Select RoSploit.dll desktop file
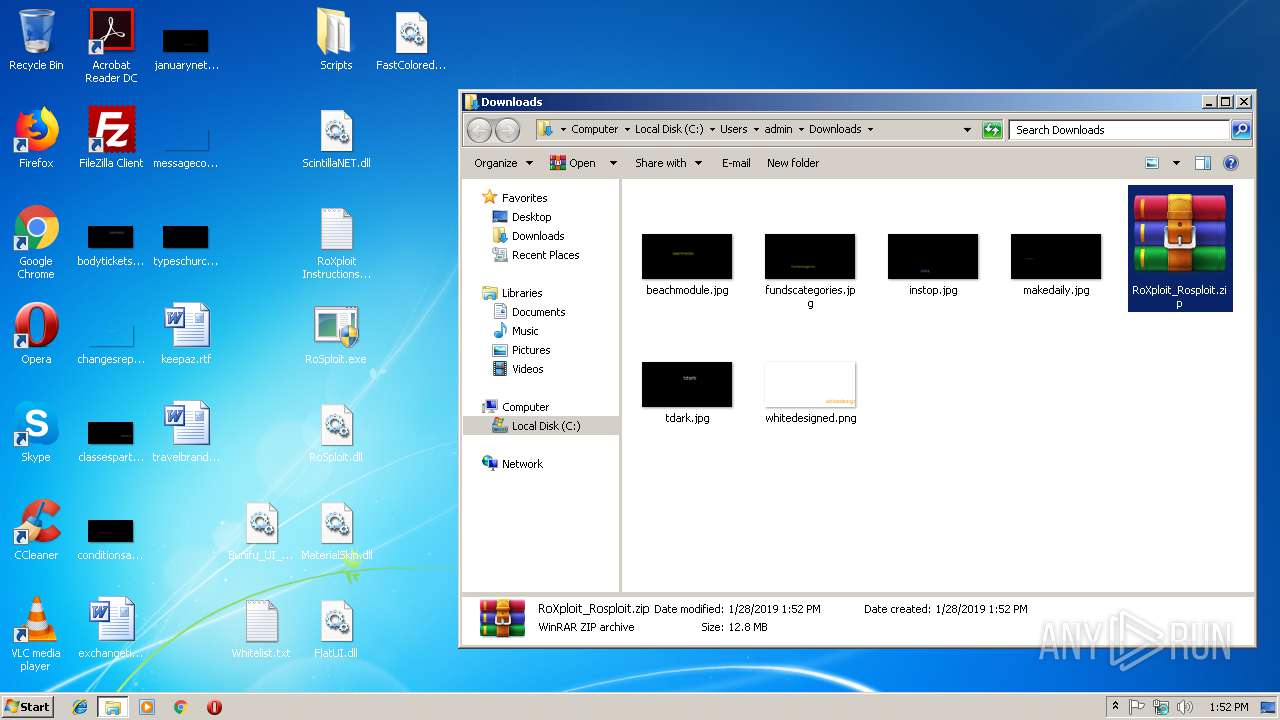 [336, 432]
